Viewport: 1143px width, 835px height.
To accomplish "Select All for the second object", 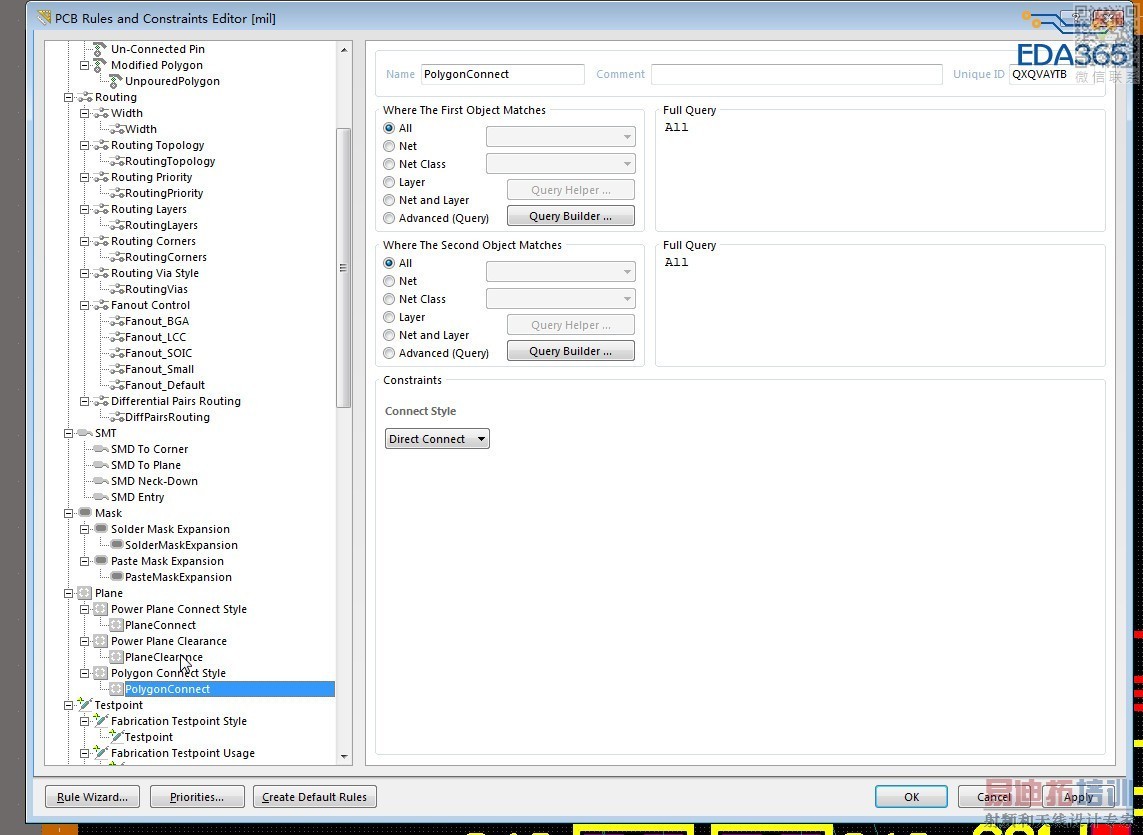I will (389, 263).
